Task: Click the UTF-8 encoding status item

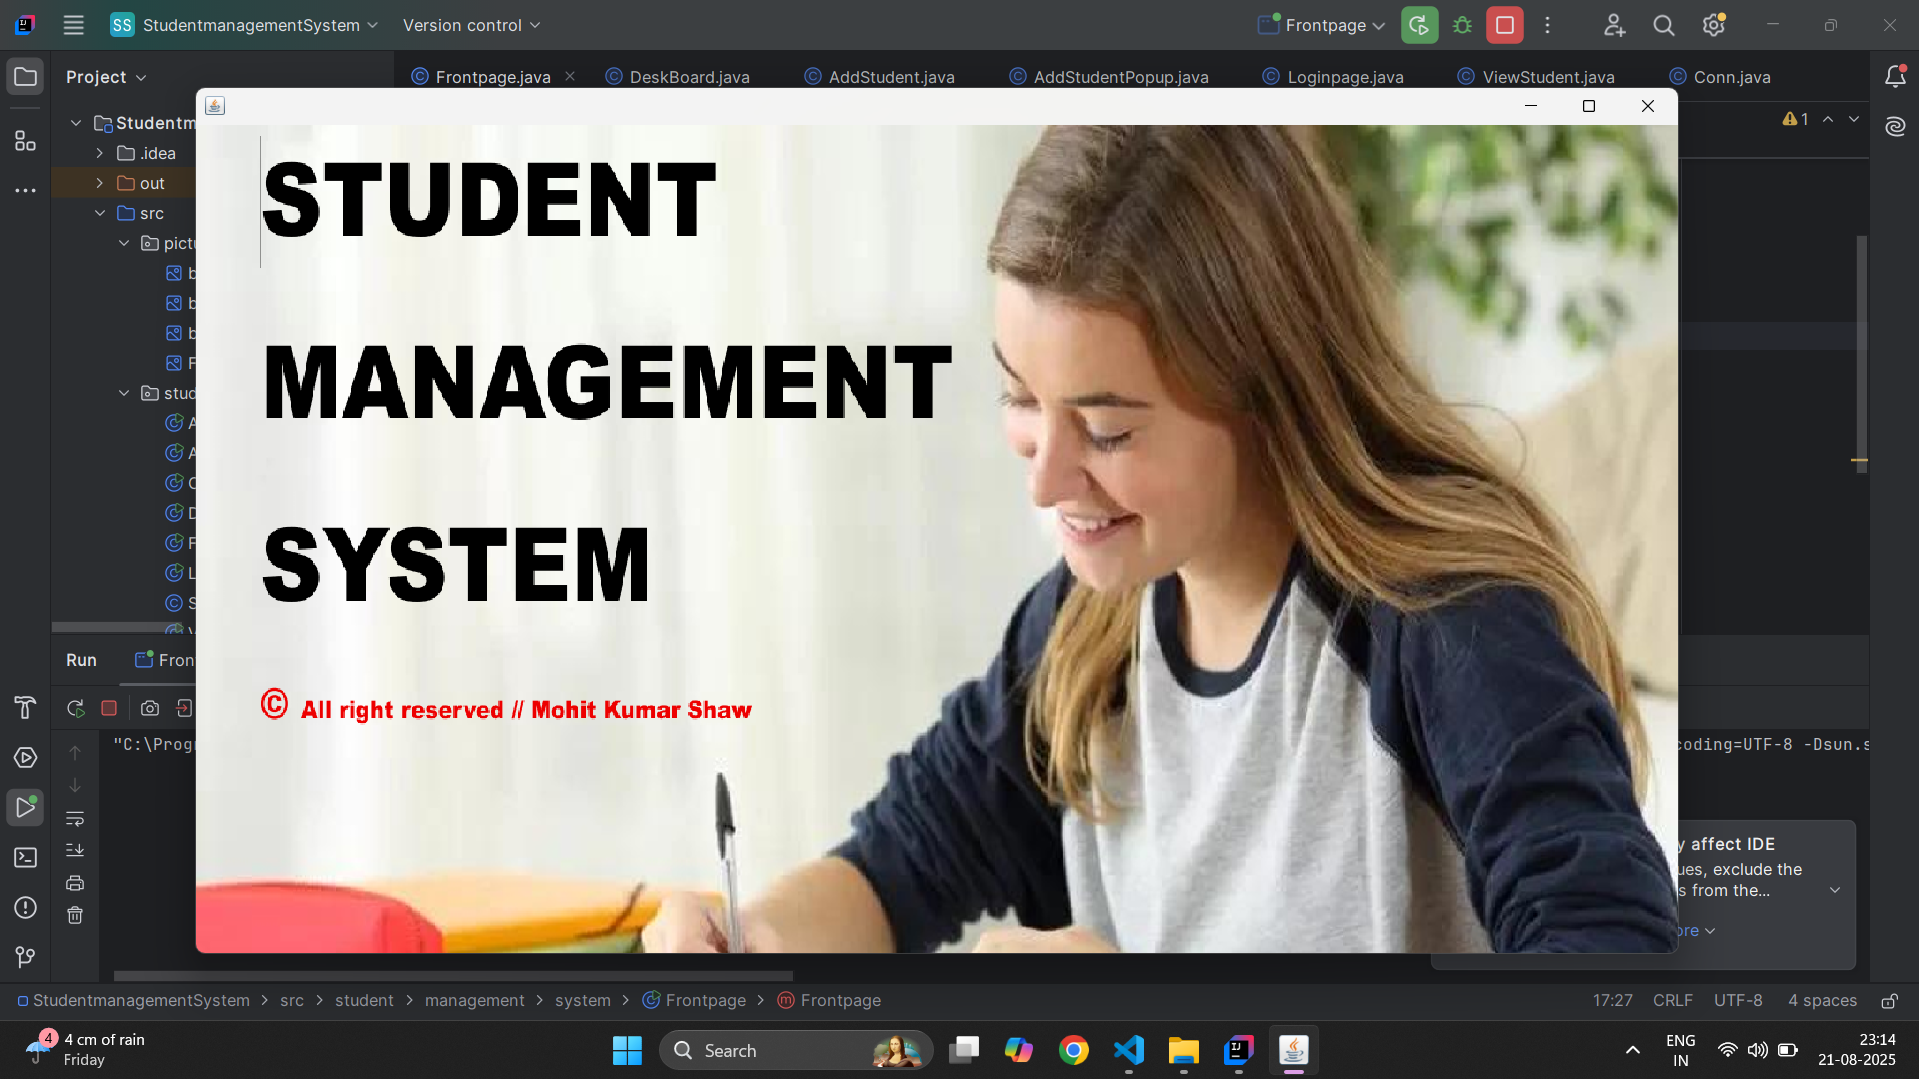Action: tap(1738, 1000)
